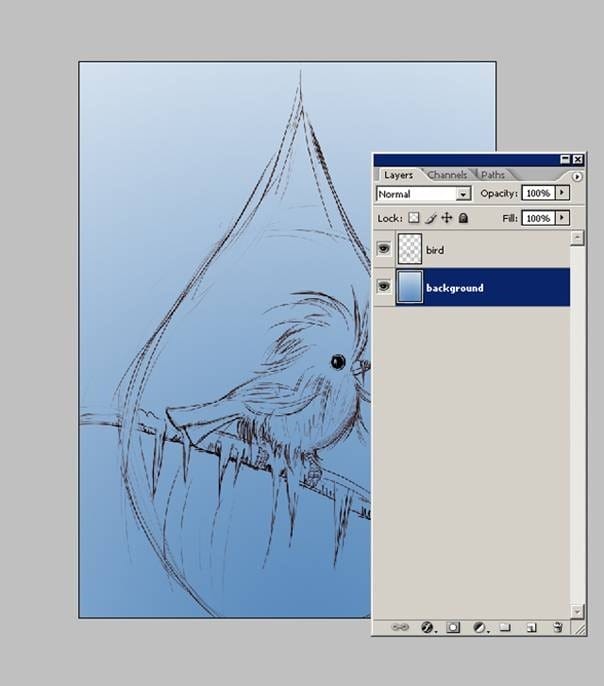Screen dimensions: 604x686
Task: Toggle lock all (padlock icon)
Action: pyautogui.click(x=463, y=217)
